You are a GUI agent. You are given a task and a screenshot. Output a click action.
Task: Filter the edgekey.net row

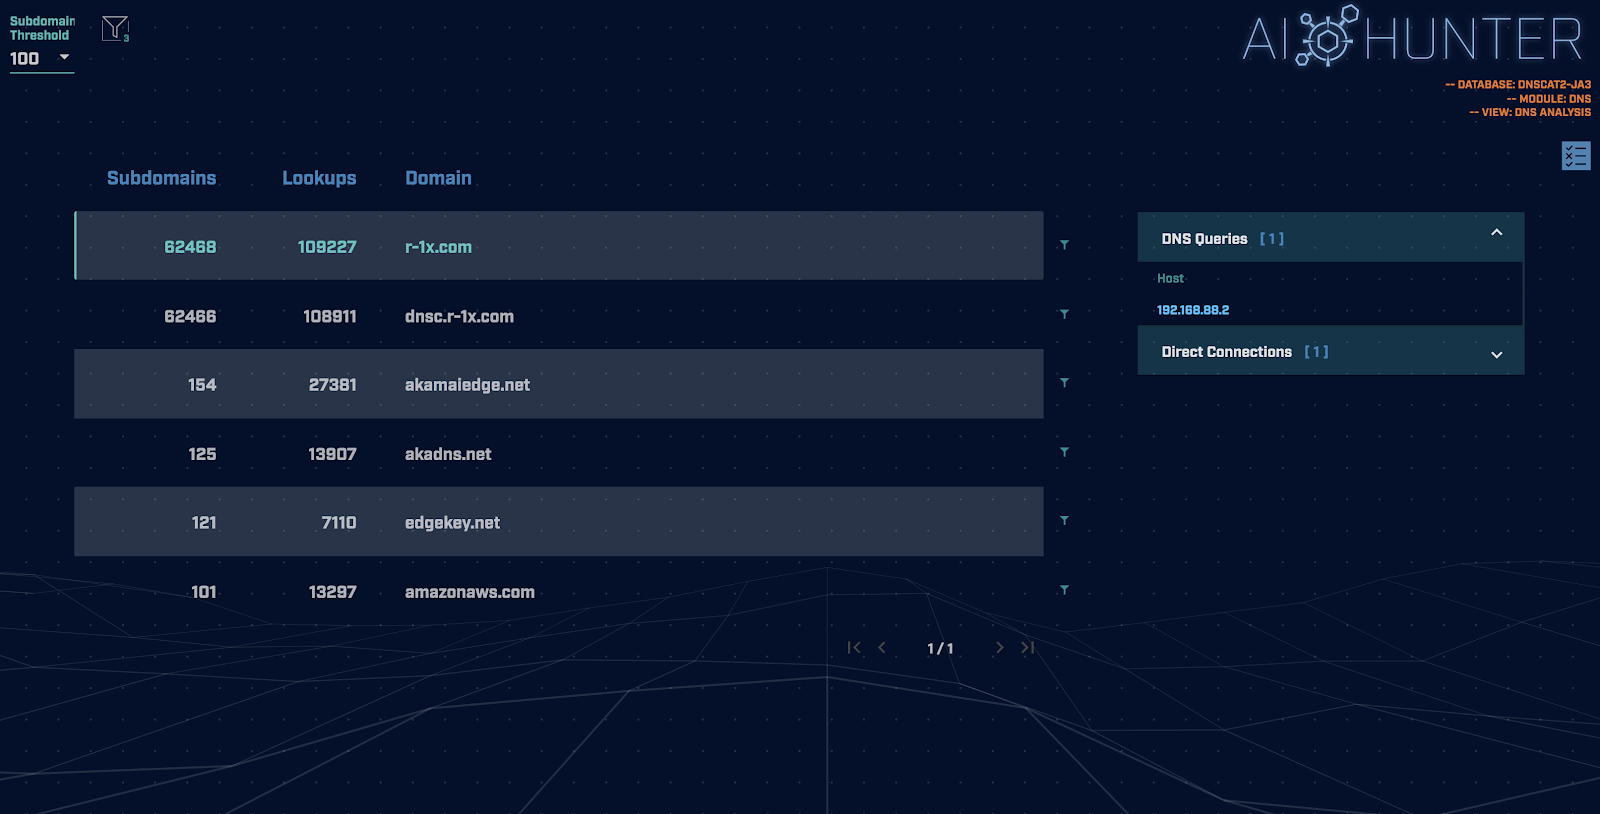(x=1064, y=521)
